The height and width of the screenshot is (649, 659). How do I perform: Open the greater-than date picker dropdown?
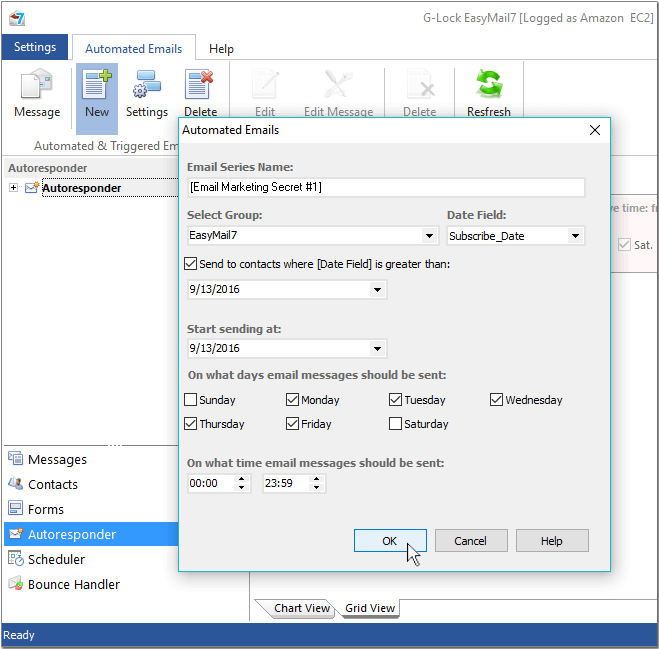coord(377,290)
